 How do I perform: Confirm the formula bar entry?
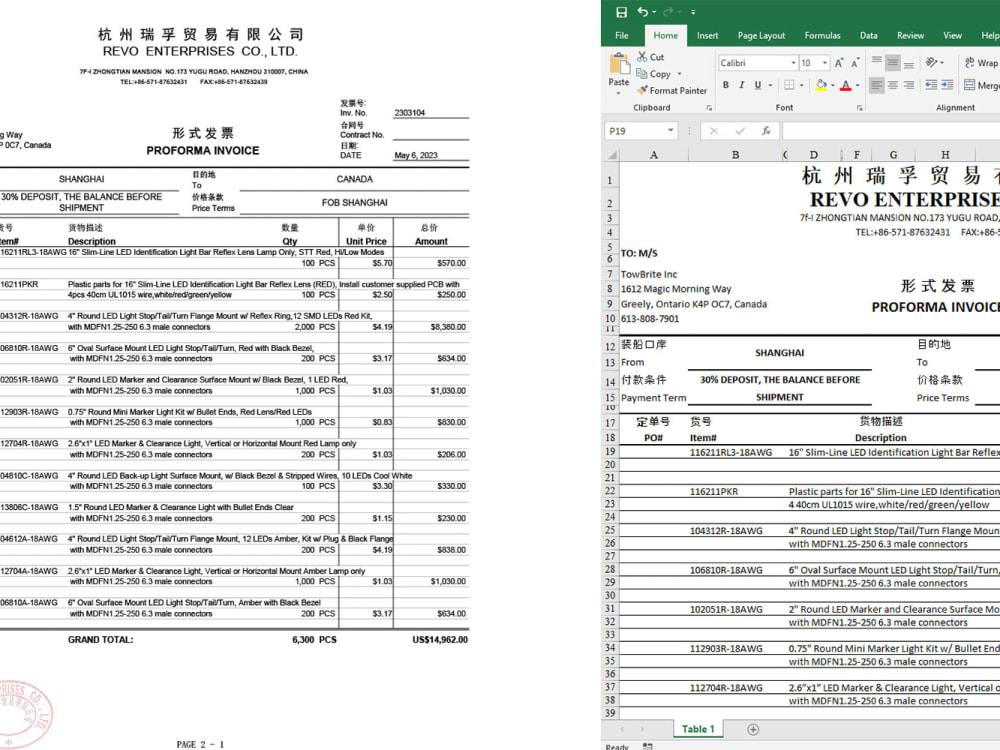(740, 131)
